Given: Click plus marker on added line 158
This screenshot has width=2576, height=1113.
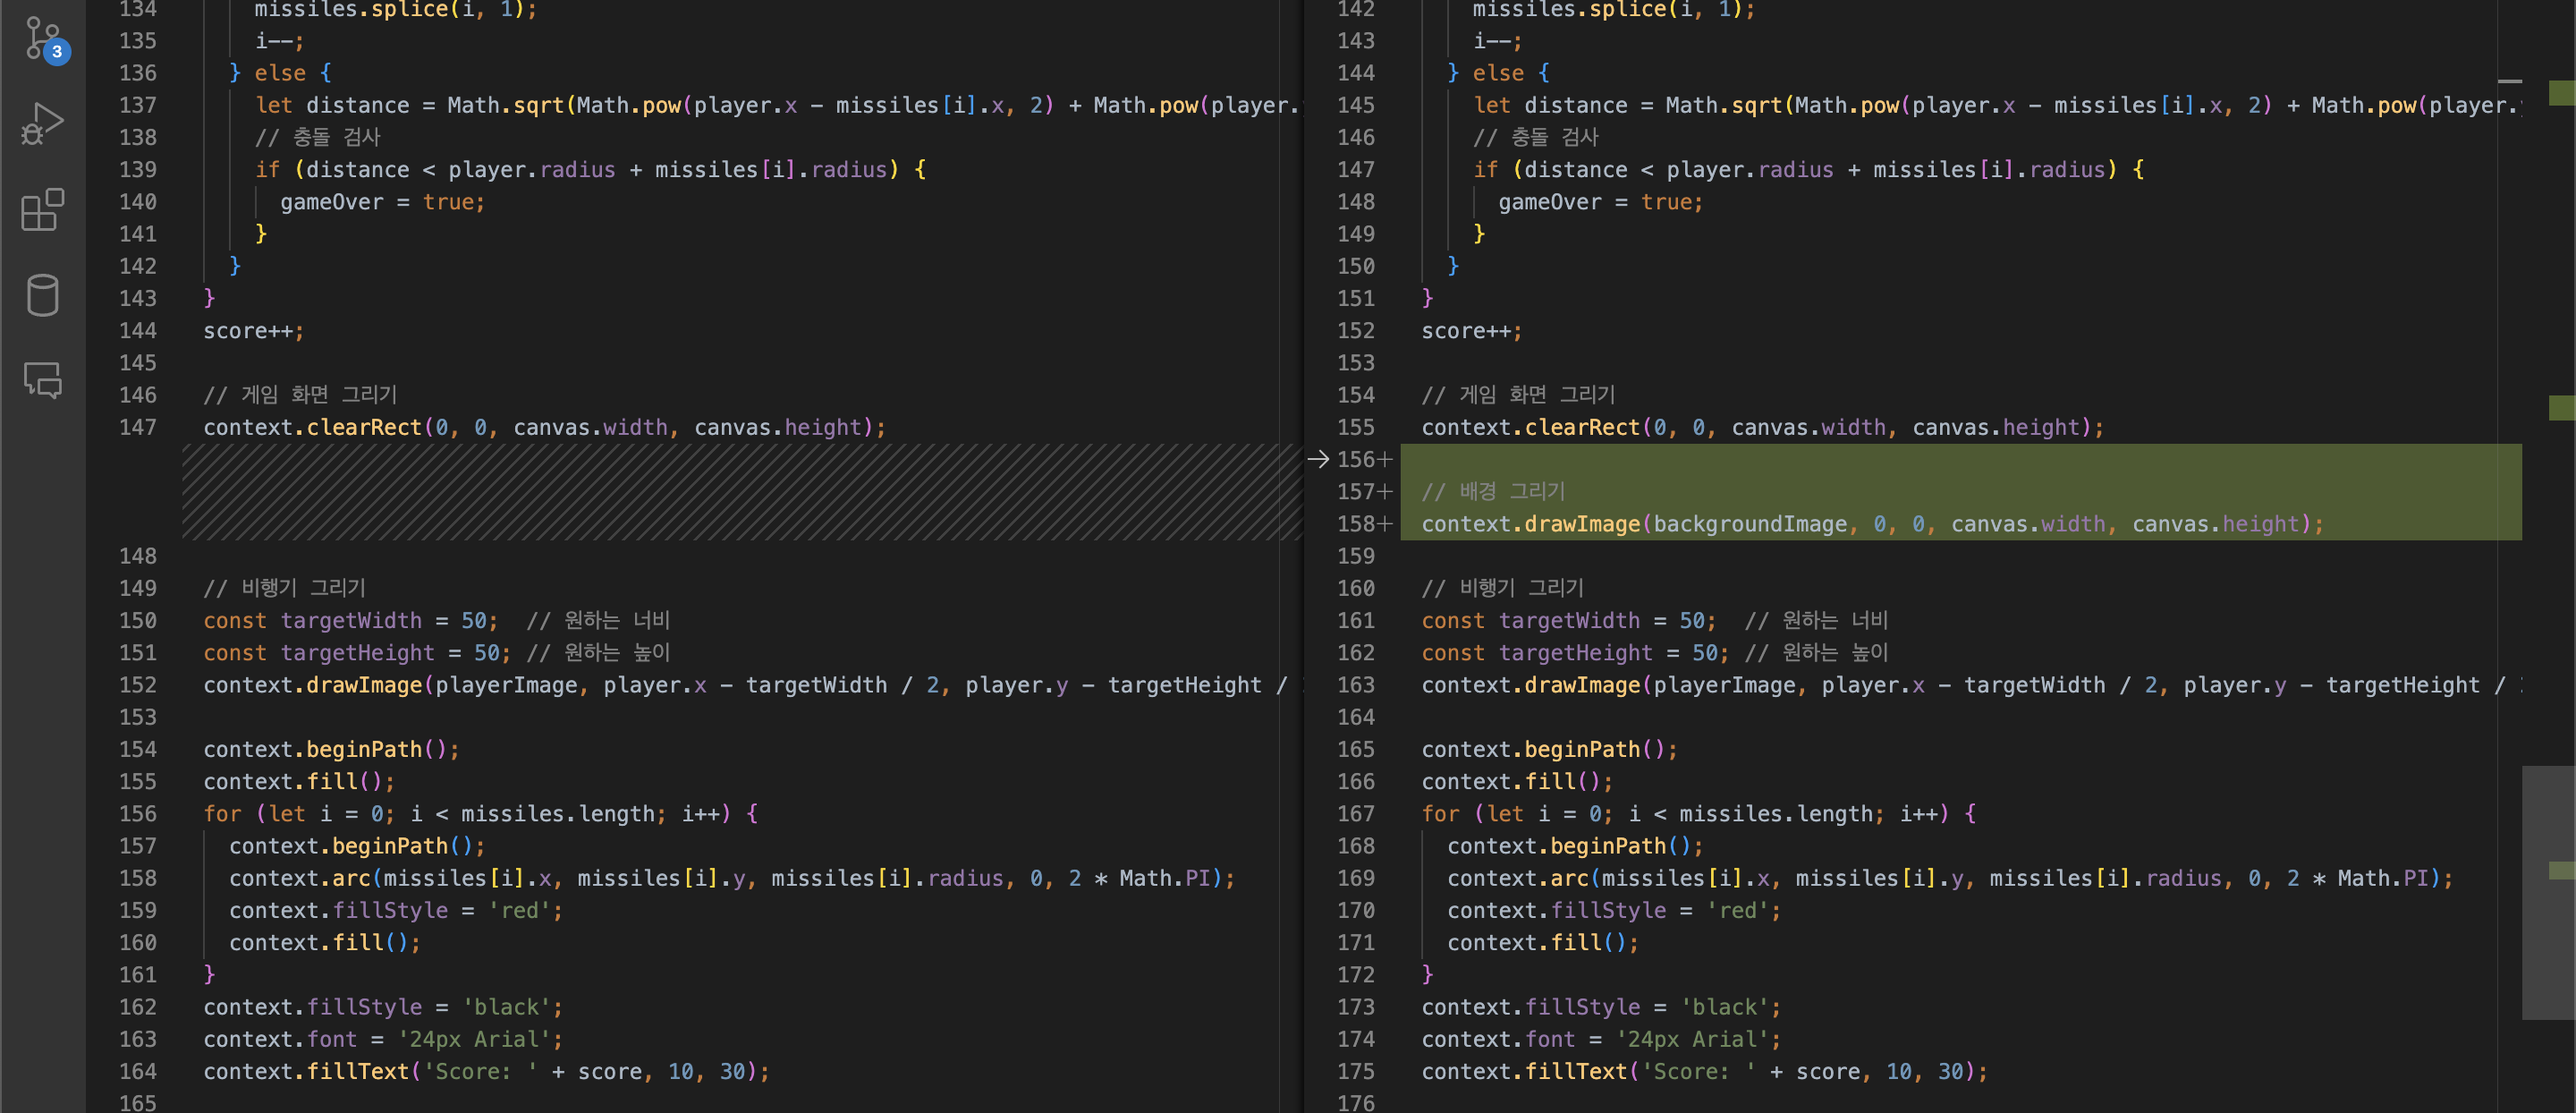Looking at the screenshot, I should click(x=1385, y=524).
